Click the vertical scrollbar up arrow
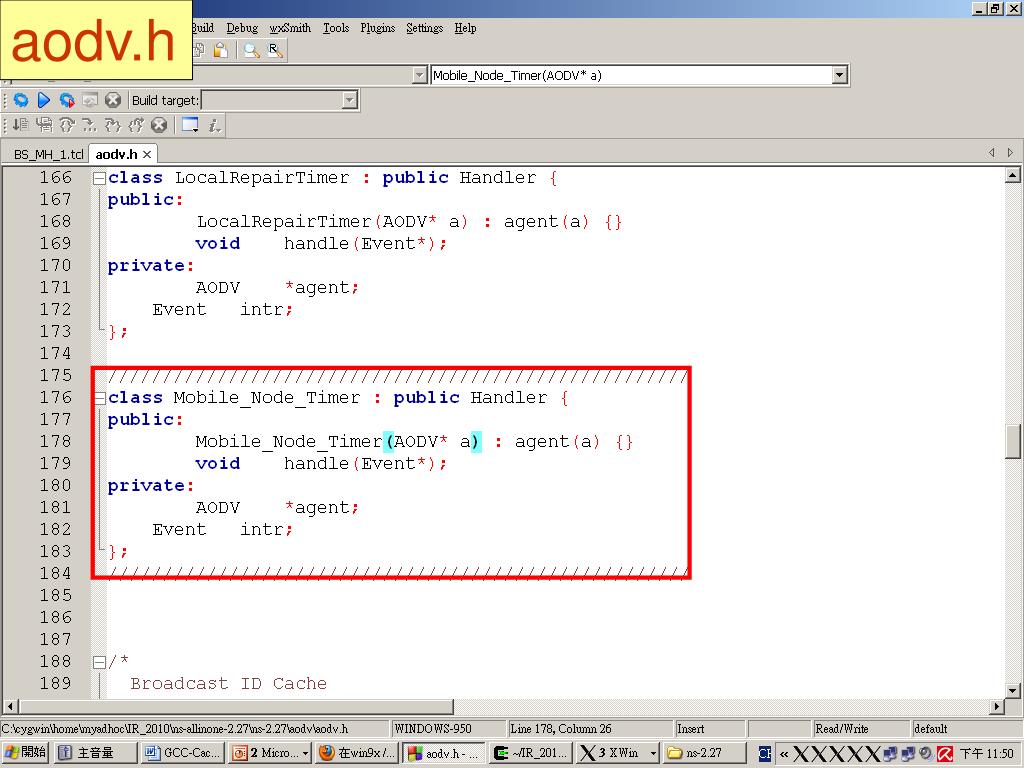 point(1012,174)
